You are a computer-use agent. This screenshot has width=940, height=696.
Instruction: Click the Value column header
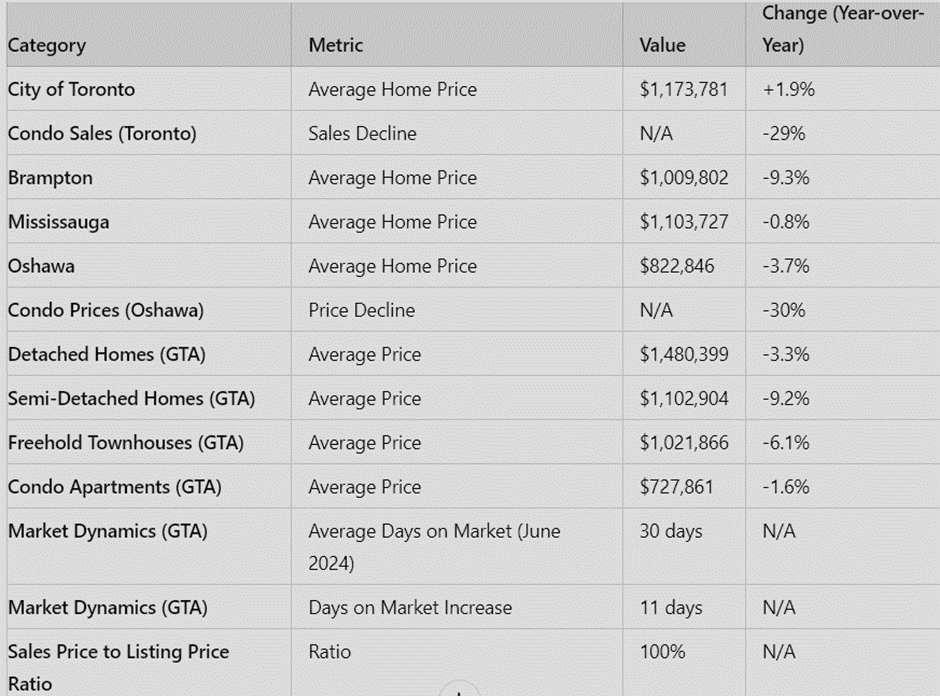pyautogui.click(x=663, y=45)
